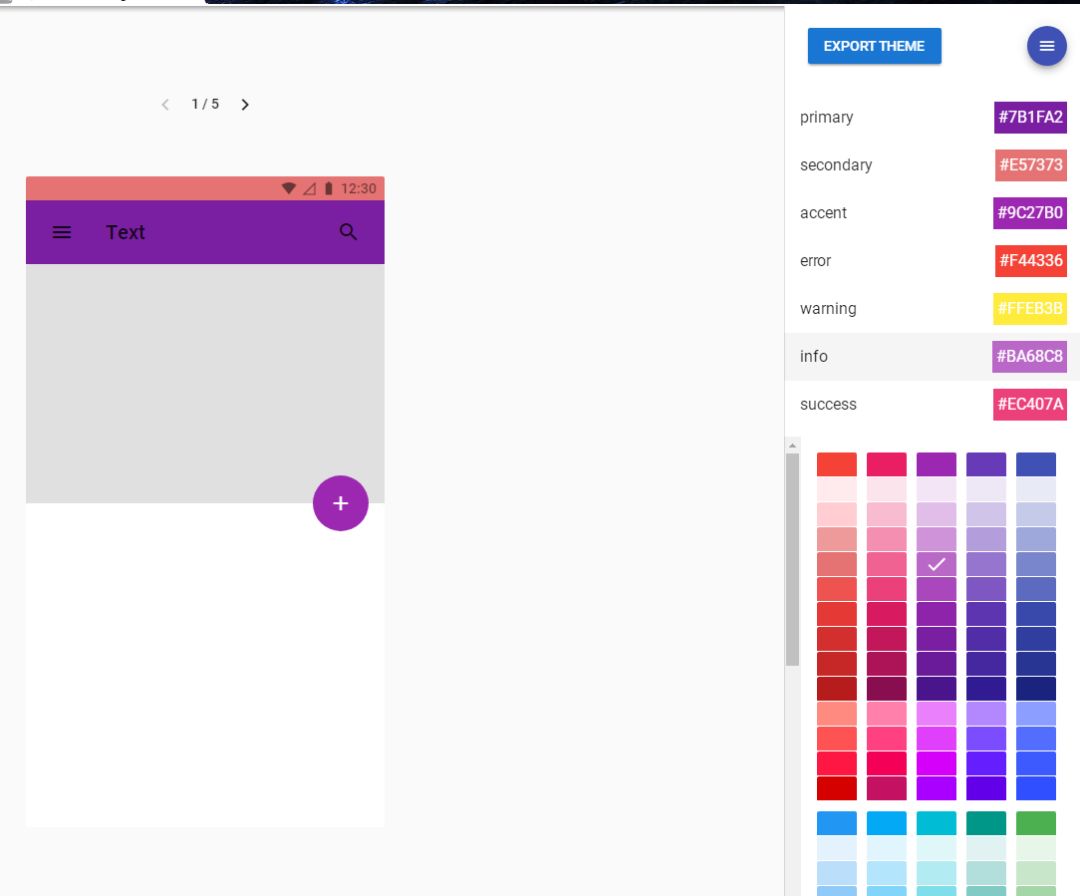Click the 'secondary' row label
The width and height of the screenshot is (1080, 896).
click(x=836, y=165)
